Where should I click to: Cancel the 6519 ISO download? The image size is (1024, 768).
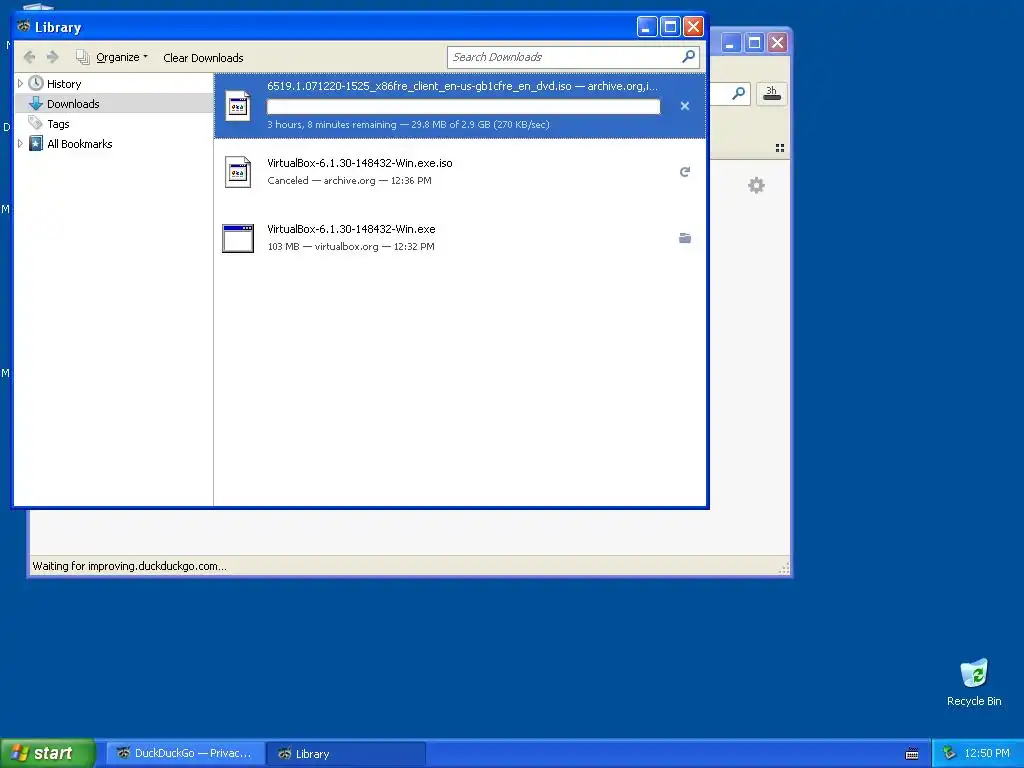(x=684, y=106)
